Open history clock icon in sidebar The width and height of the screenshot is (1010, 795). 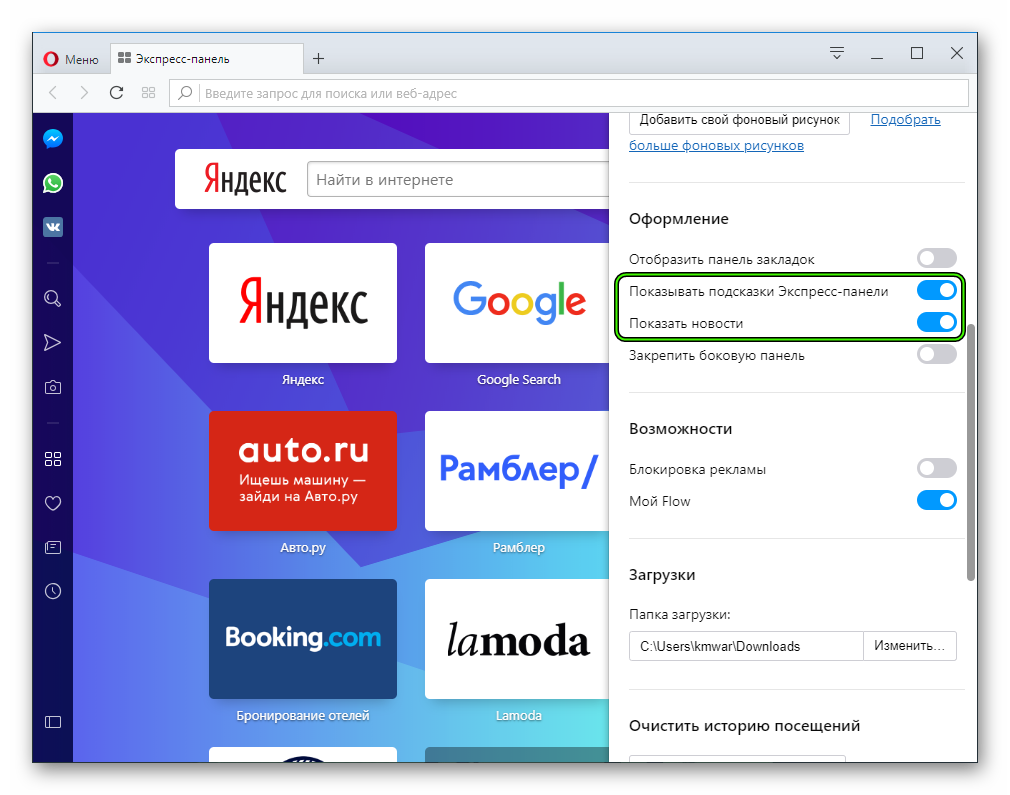pos(53,591)
